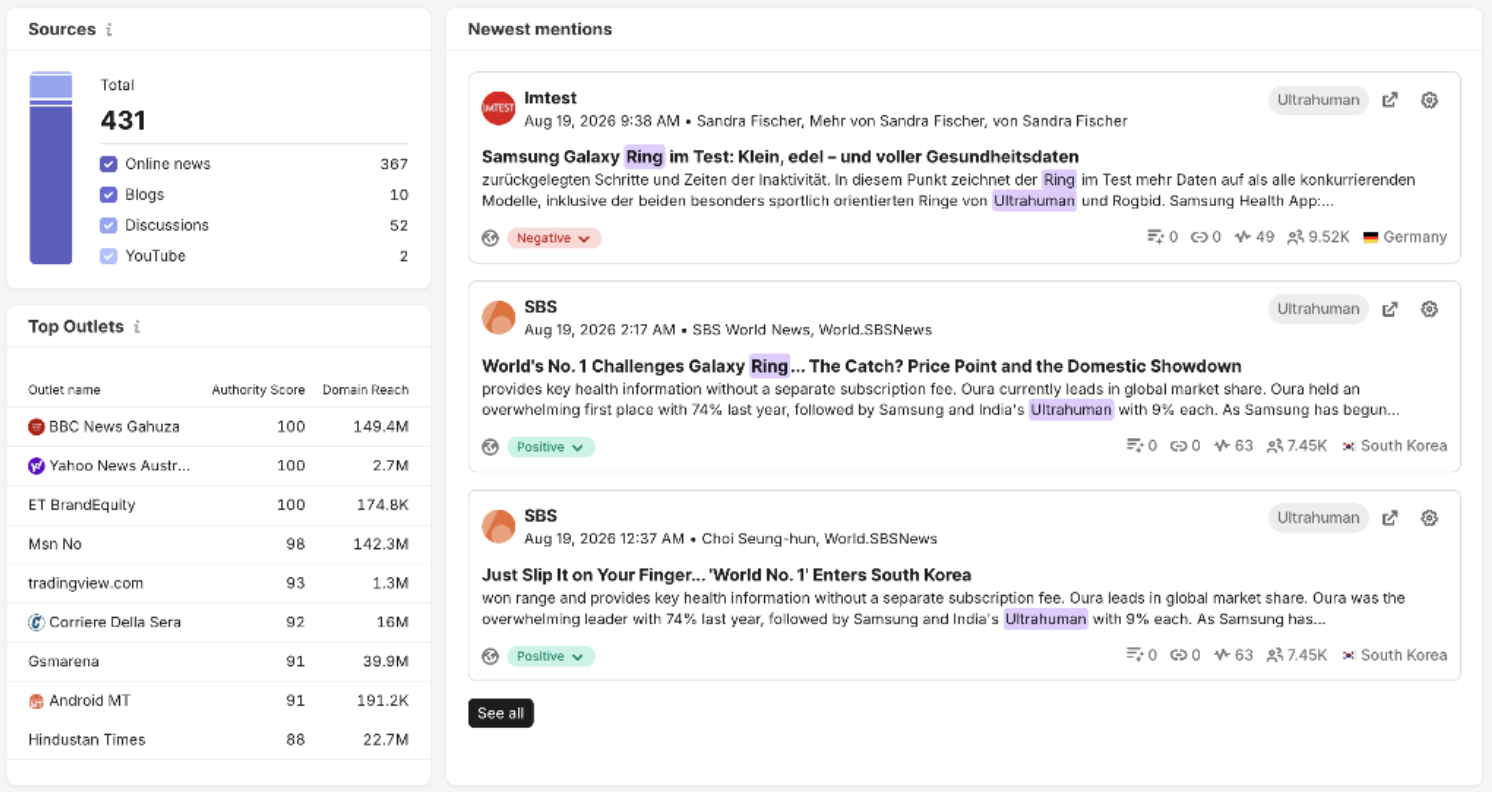The image size is (1492, 792).
Task: Click the Gsmarena outlet name
Action: click(x=64, y=661)
